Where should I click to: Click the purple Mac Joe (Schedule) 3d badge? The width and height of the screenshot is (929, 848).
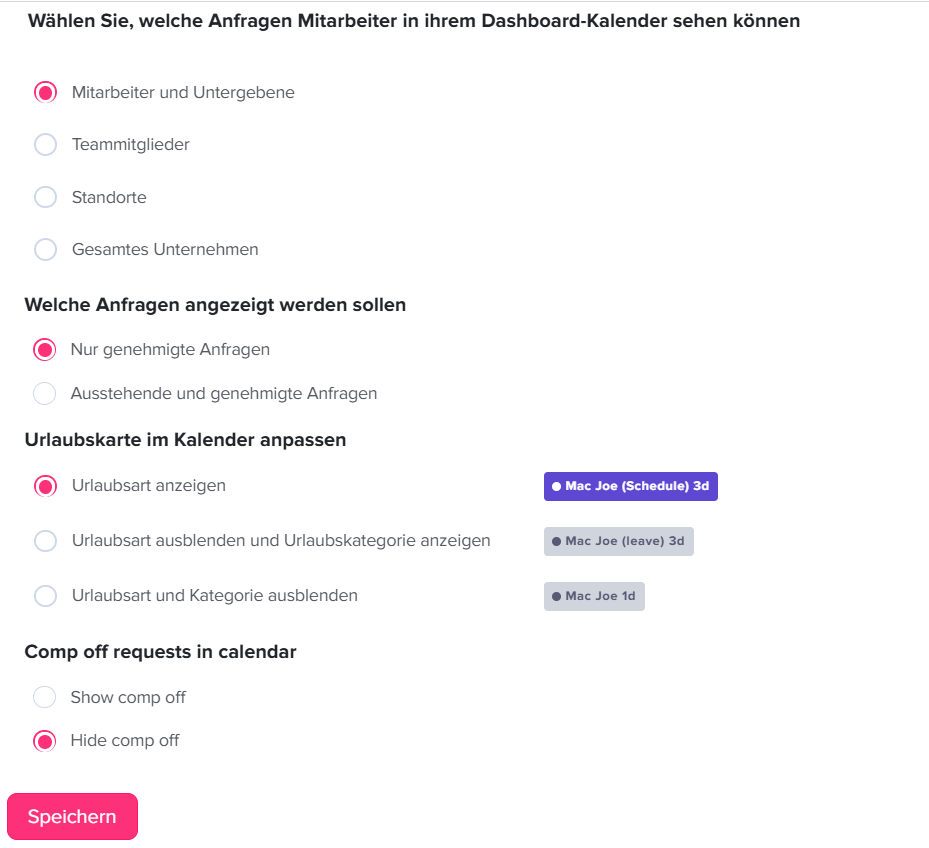[630, 486]
